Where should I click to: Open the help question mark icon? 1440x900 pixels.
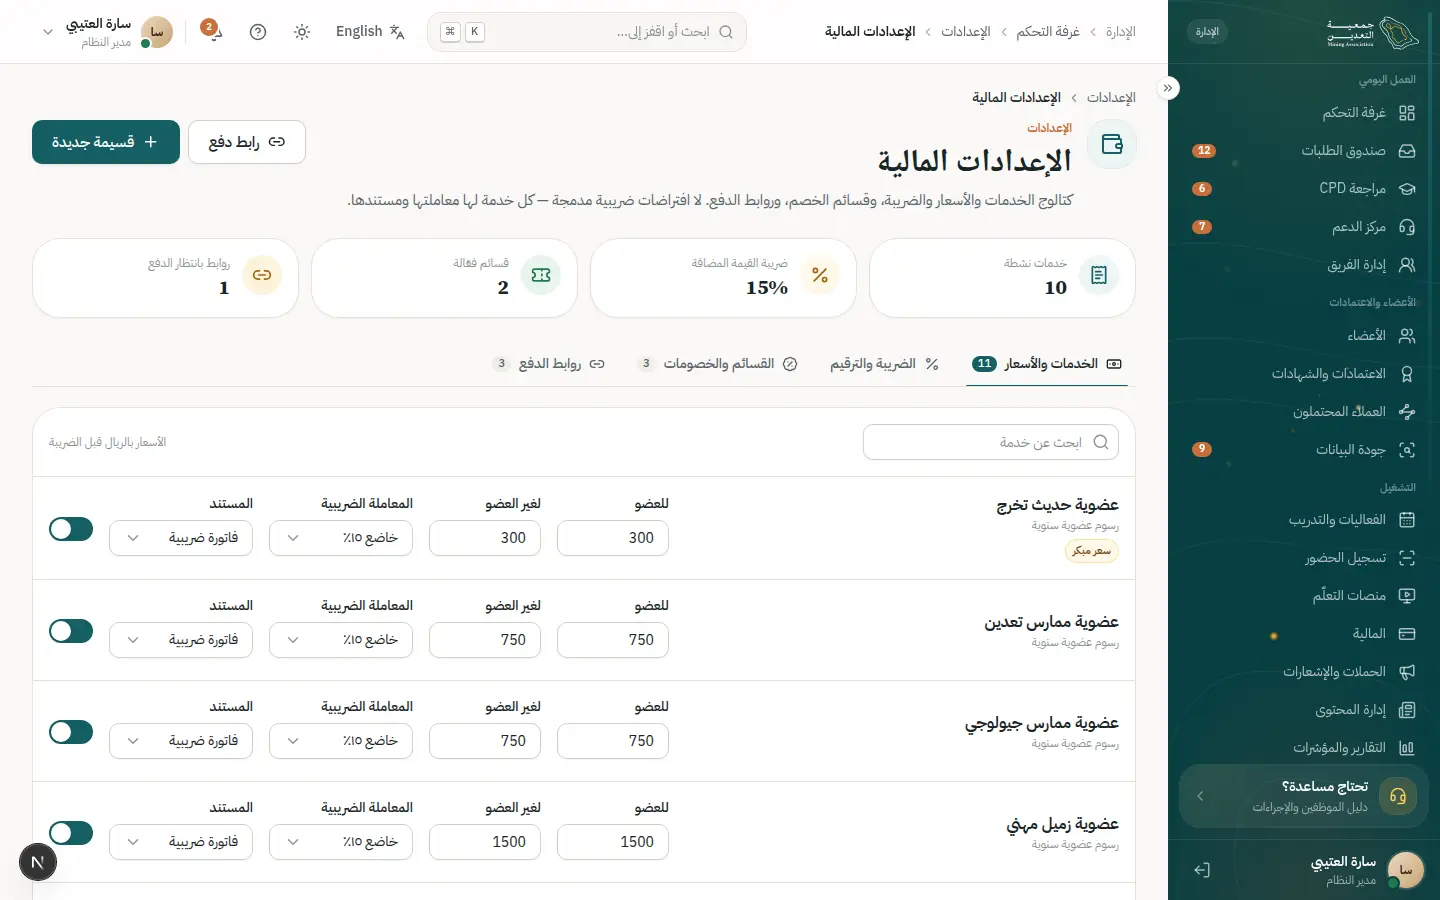[258, 32]
